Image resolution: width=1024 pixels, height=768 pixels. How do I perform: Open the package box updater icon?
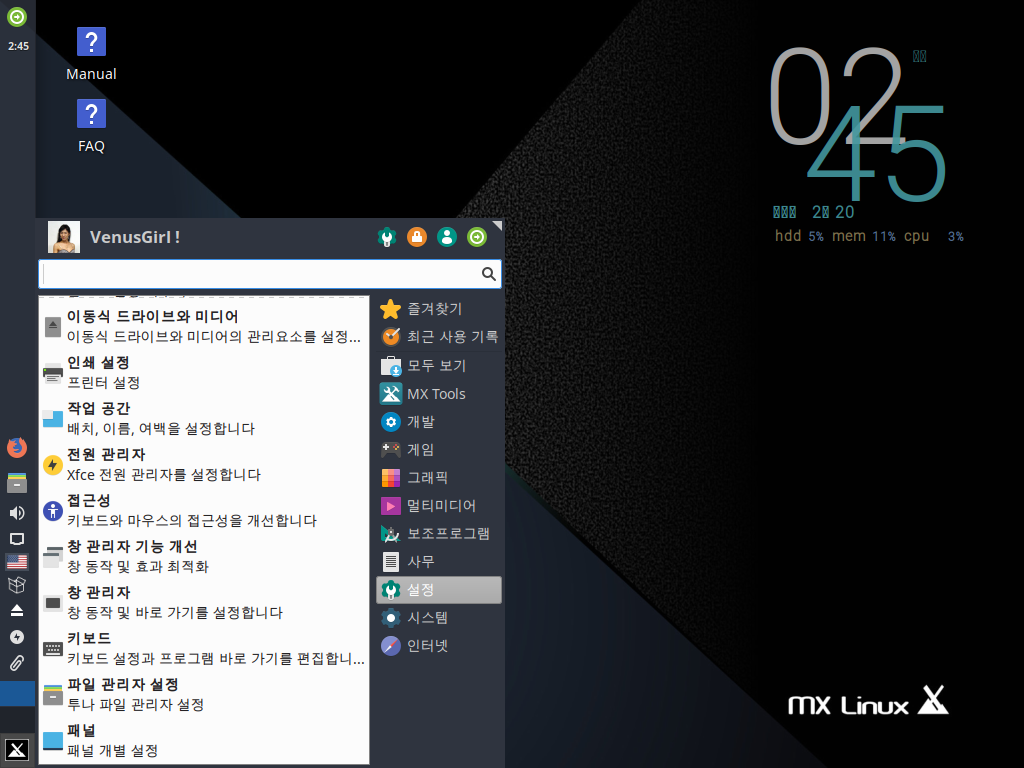[x=17, y=584]
